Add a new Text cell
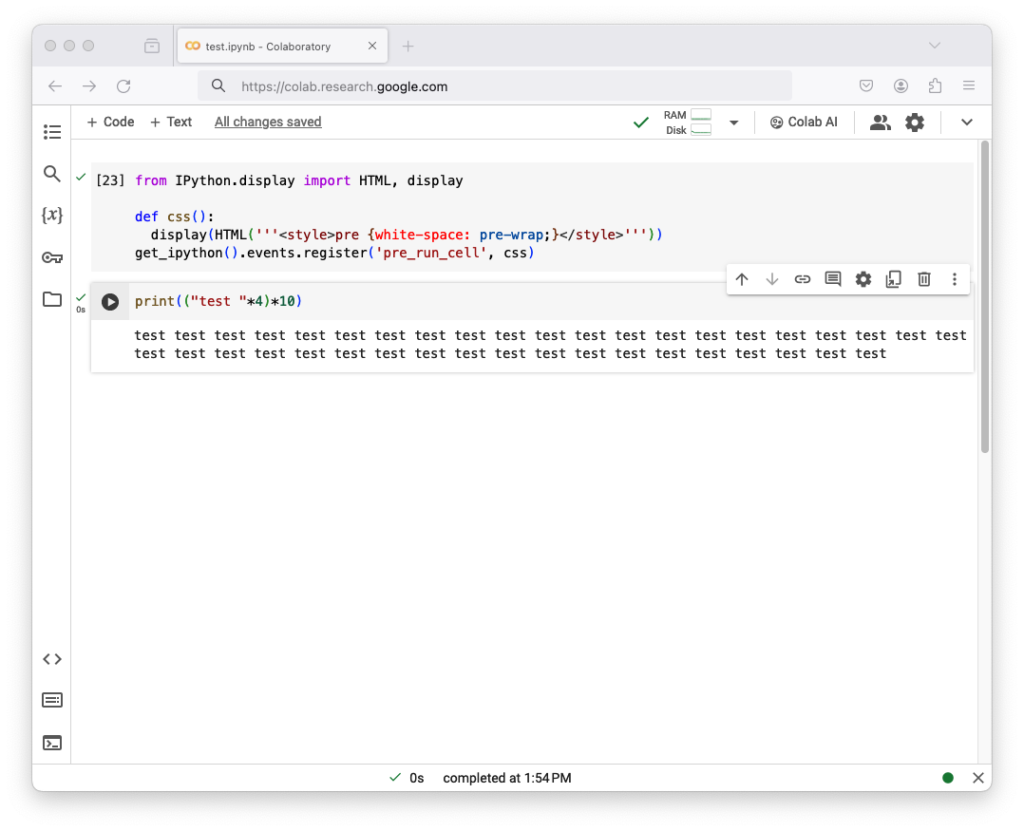This screenshot has width=1024, height=831. point(171,122)
